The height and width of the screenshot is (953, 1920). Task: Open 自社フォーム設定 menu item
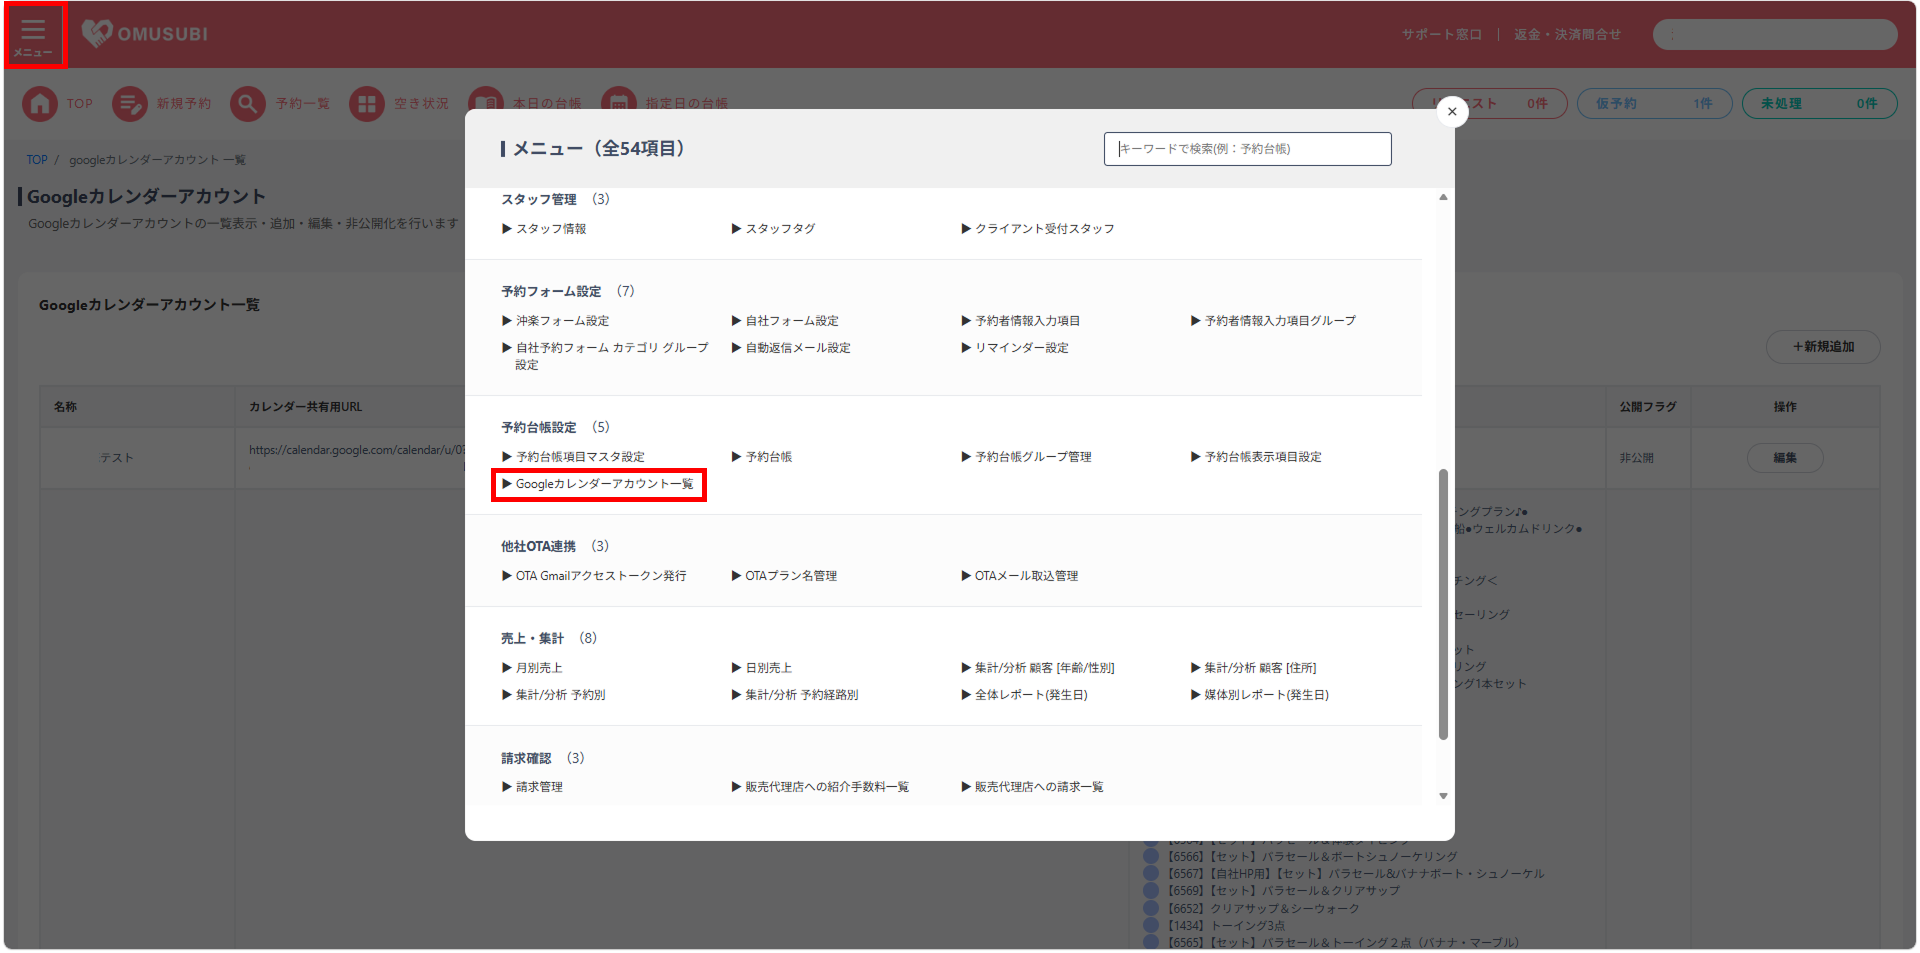[x=785, y=321]
